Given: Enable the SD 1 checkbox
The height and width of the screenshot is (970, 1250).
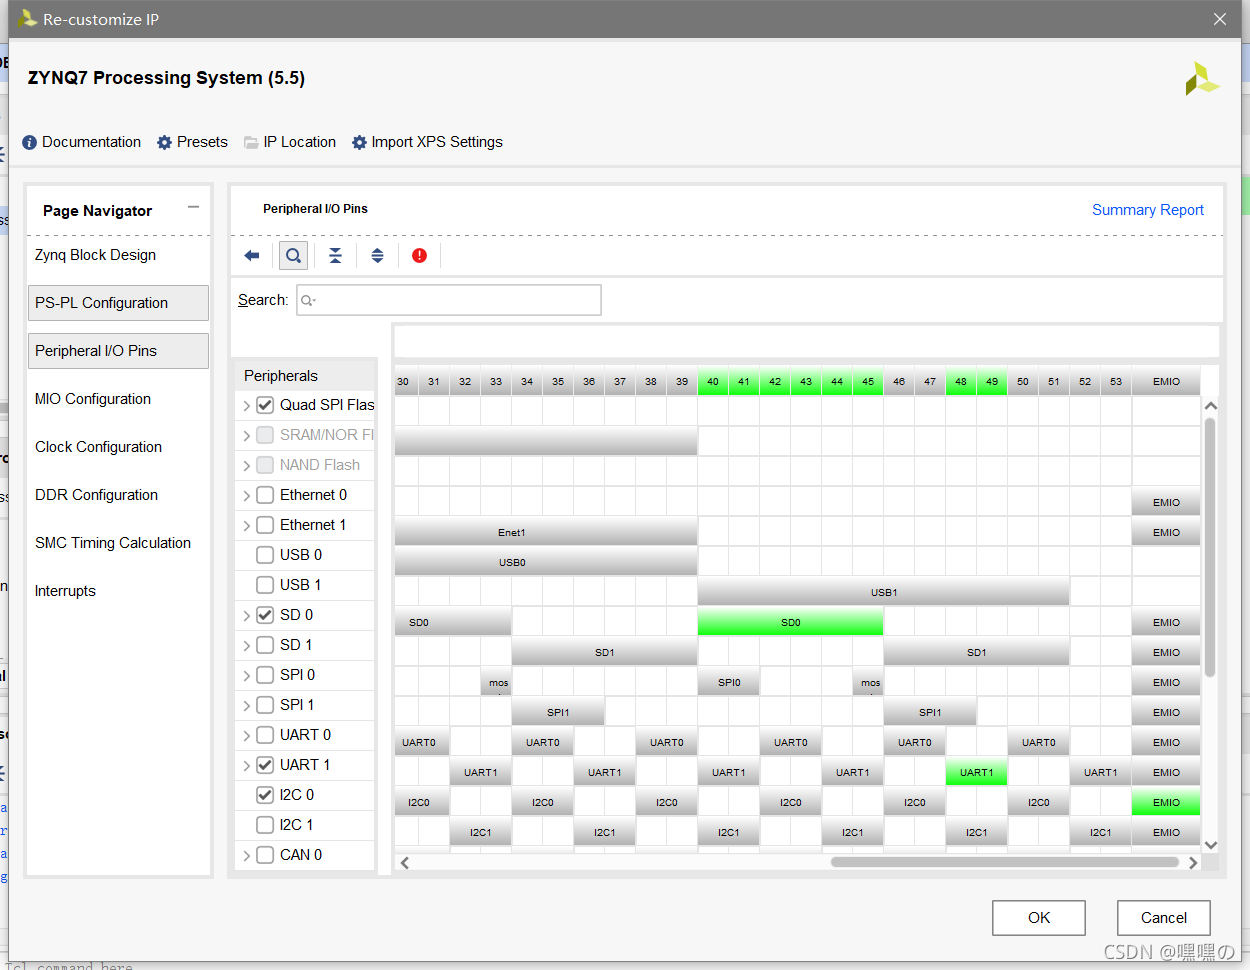Looking at the screenshot, I should point(265,645).
